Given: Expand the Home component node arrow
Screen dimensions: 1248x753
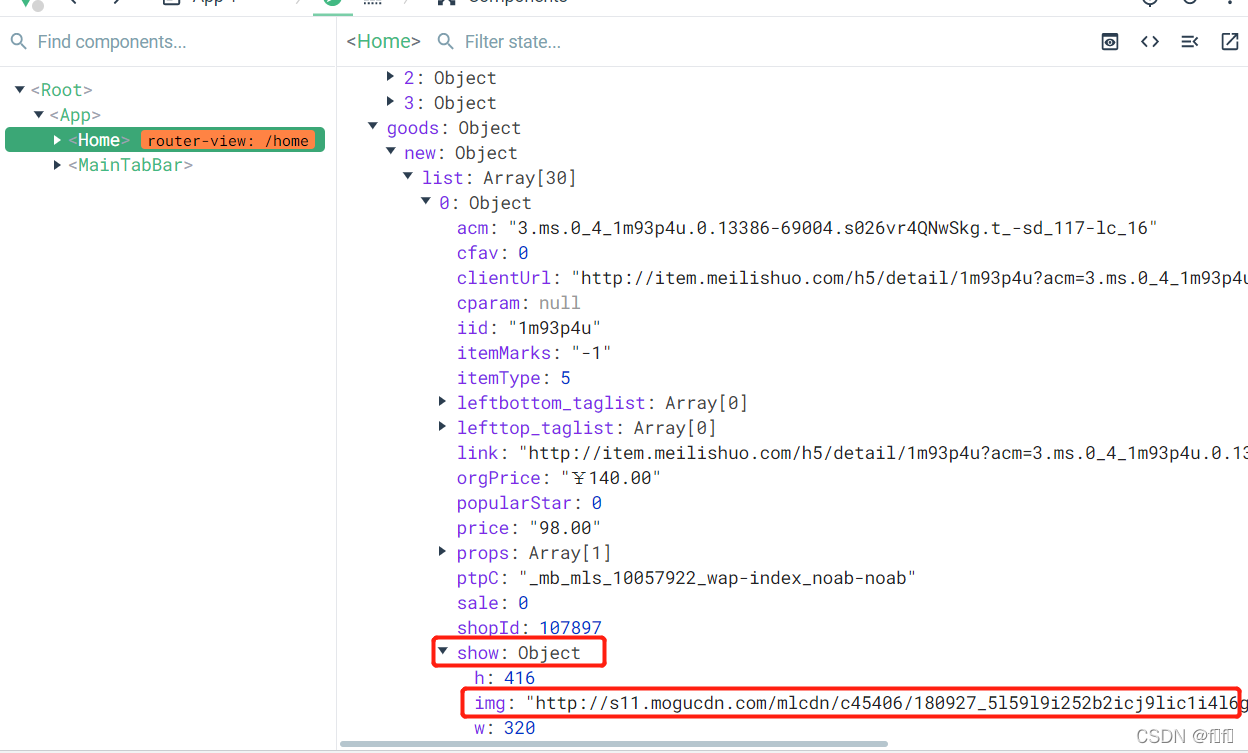Looking at the screenshot, I should [58, 140].
